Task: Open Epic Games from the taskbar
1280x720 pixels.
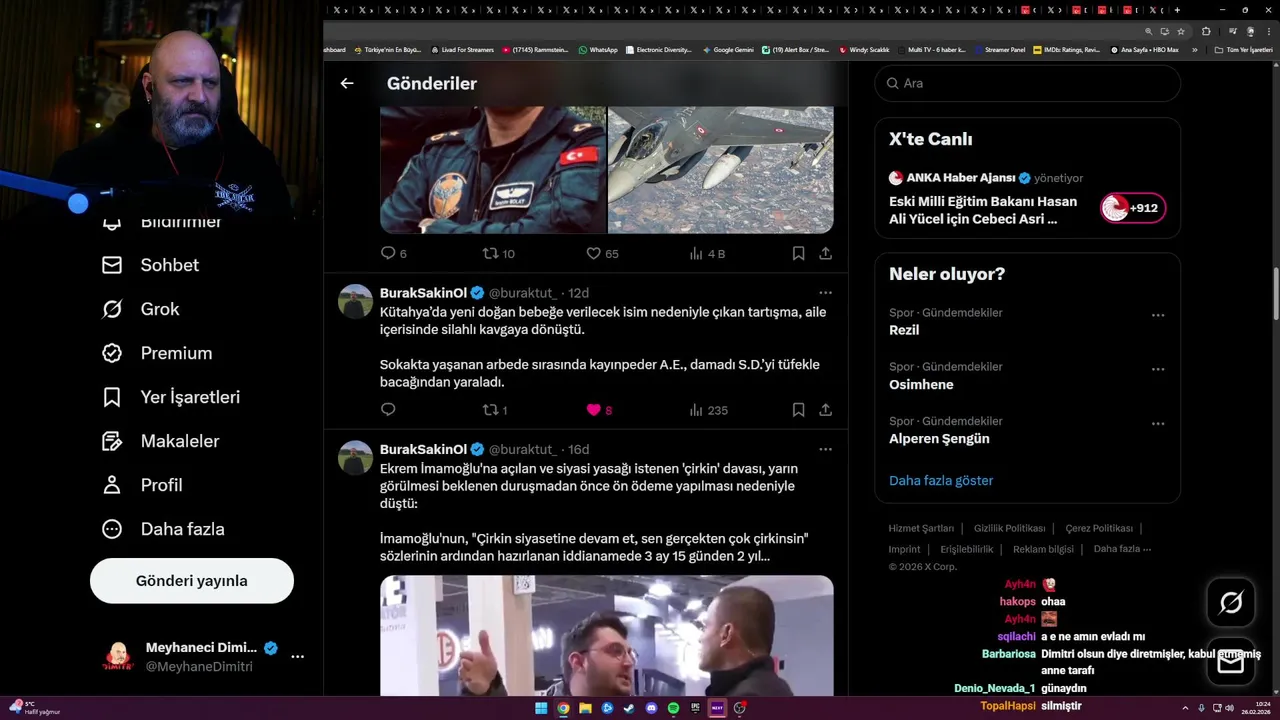Action: (695, 708)
